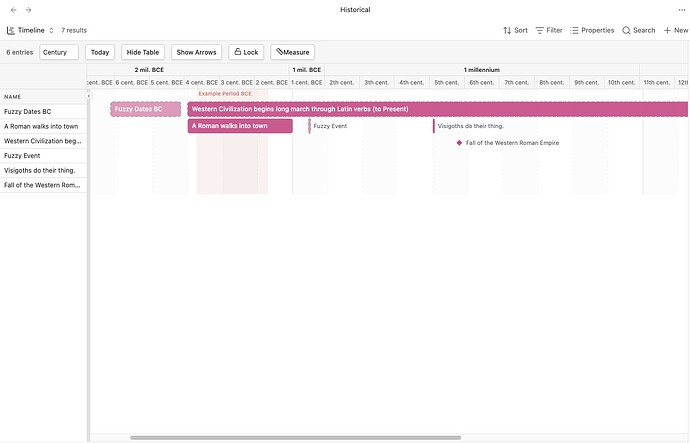Go forward with the right arrow icon

click(x=28, y=10)
